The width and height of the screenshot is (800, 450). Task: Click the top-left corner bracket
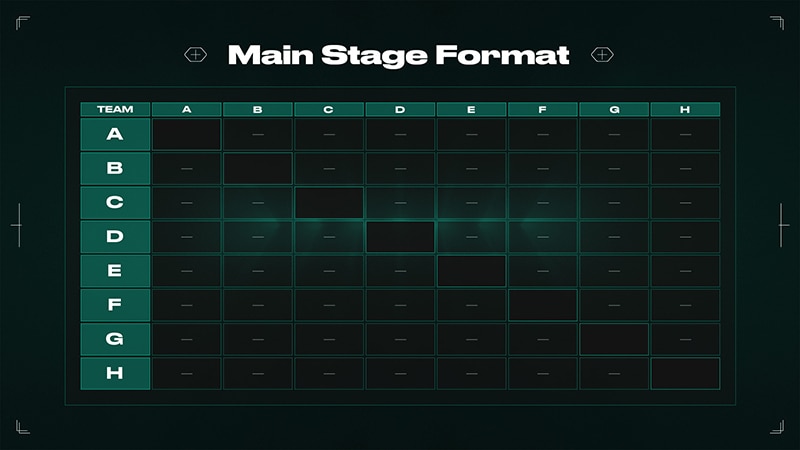pos(22,23)
